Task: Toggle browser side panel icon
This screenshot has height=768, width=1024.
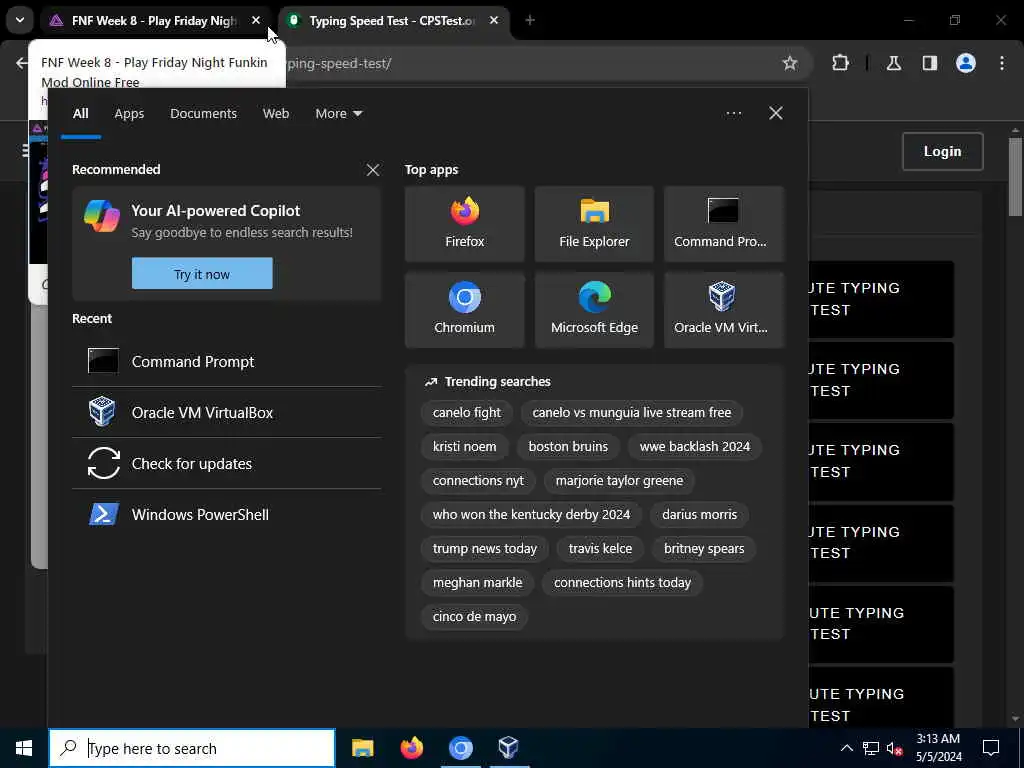Action: pyautogui.click(x=929, y=63)
